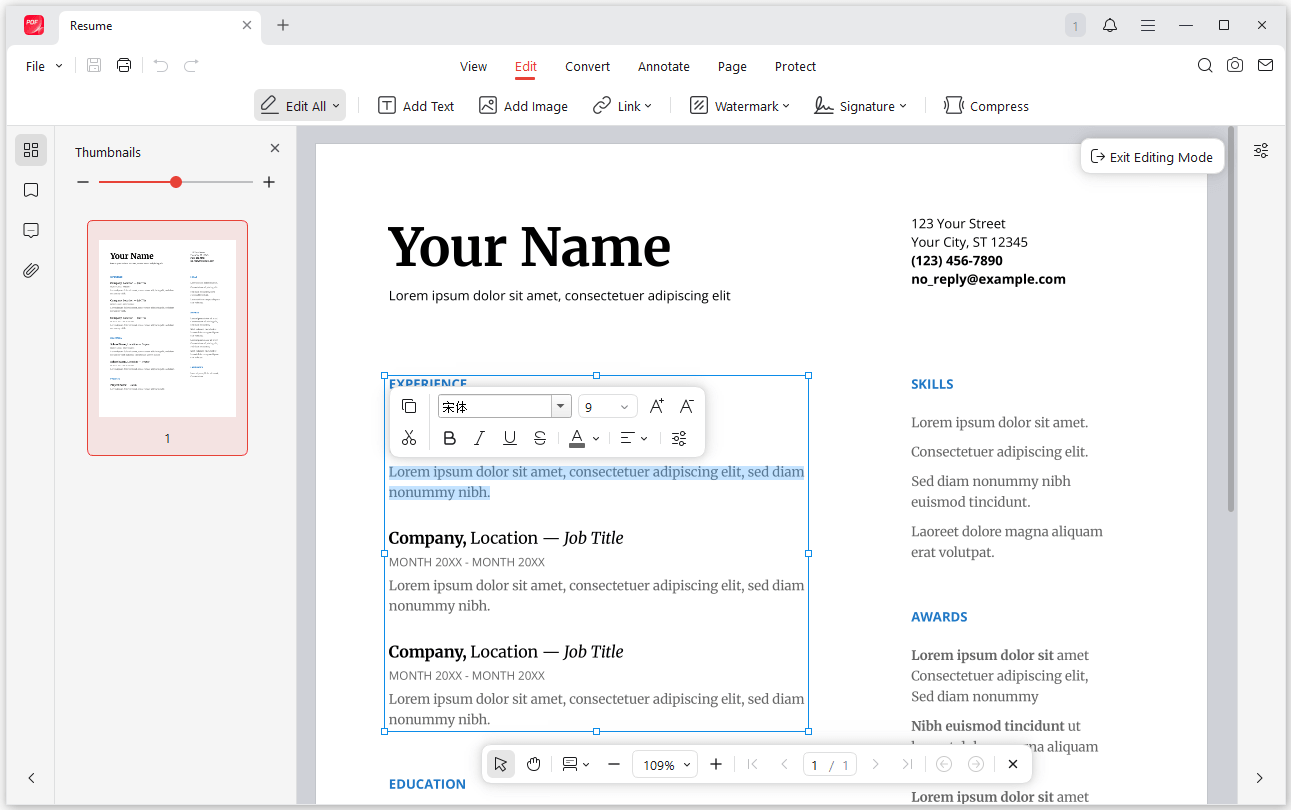This screenshot has width=1291, height=810.
Task: Open the properties panel icon at right
Action: point(1261,150)
